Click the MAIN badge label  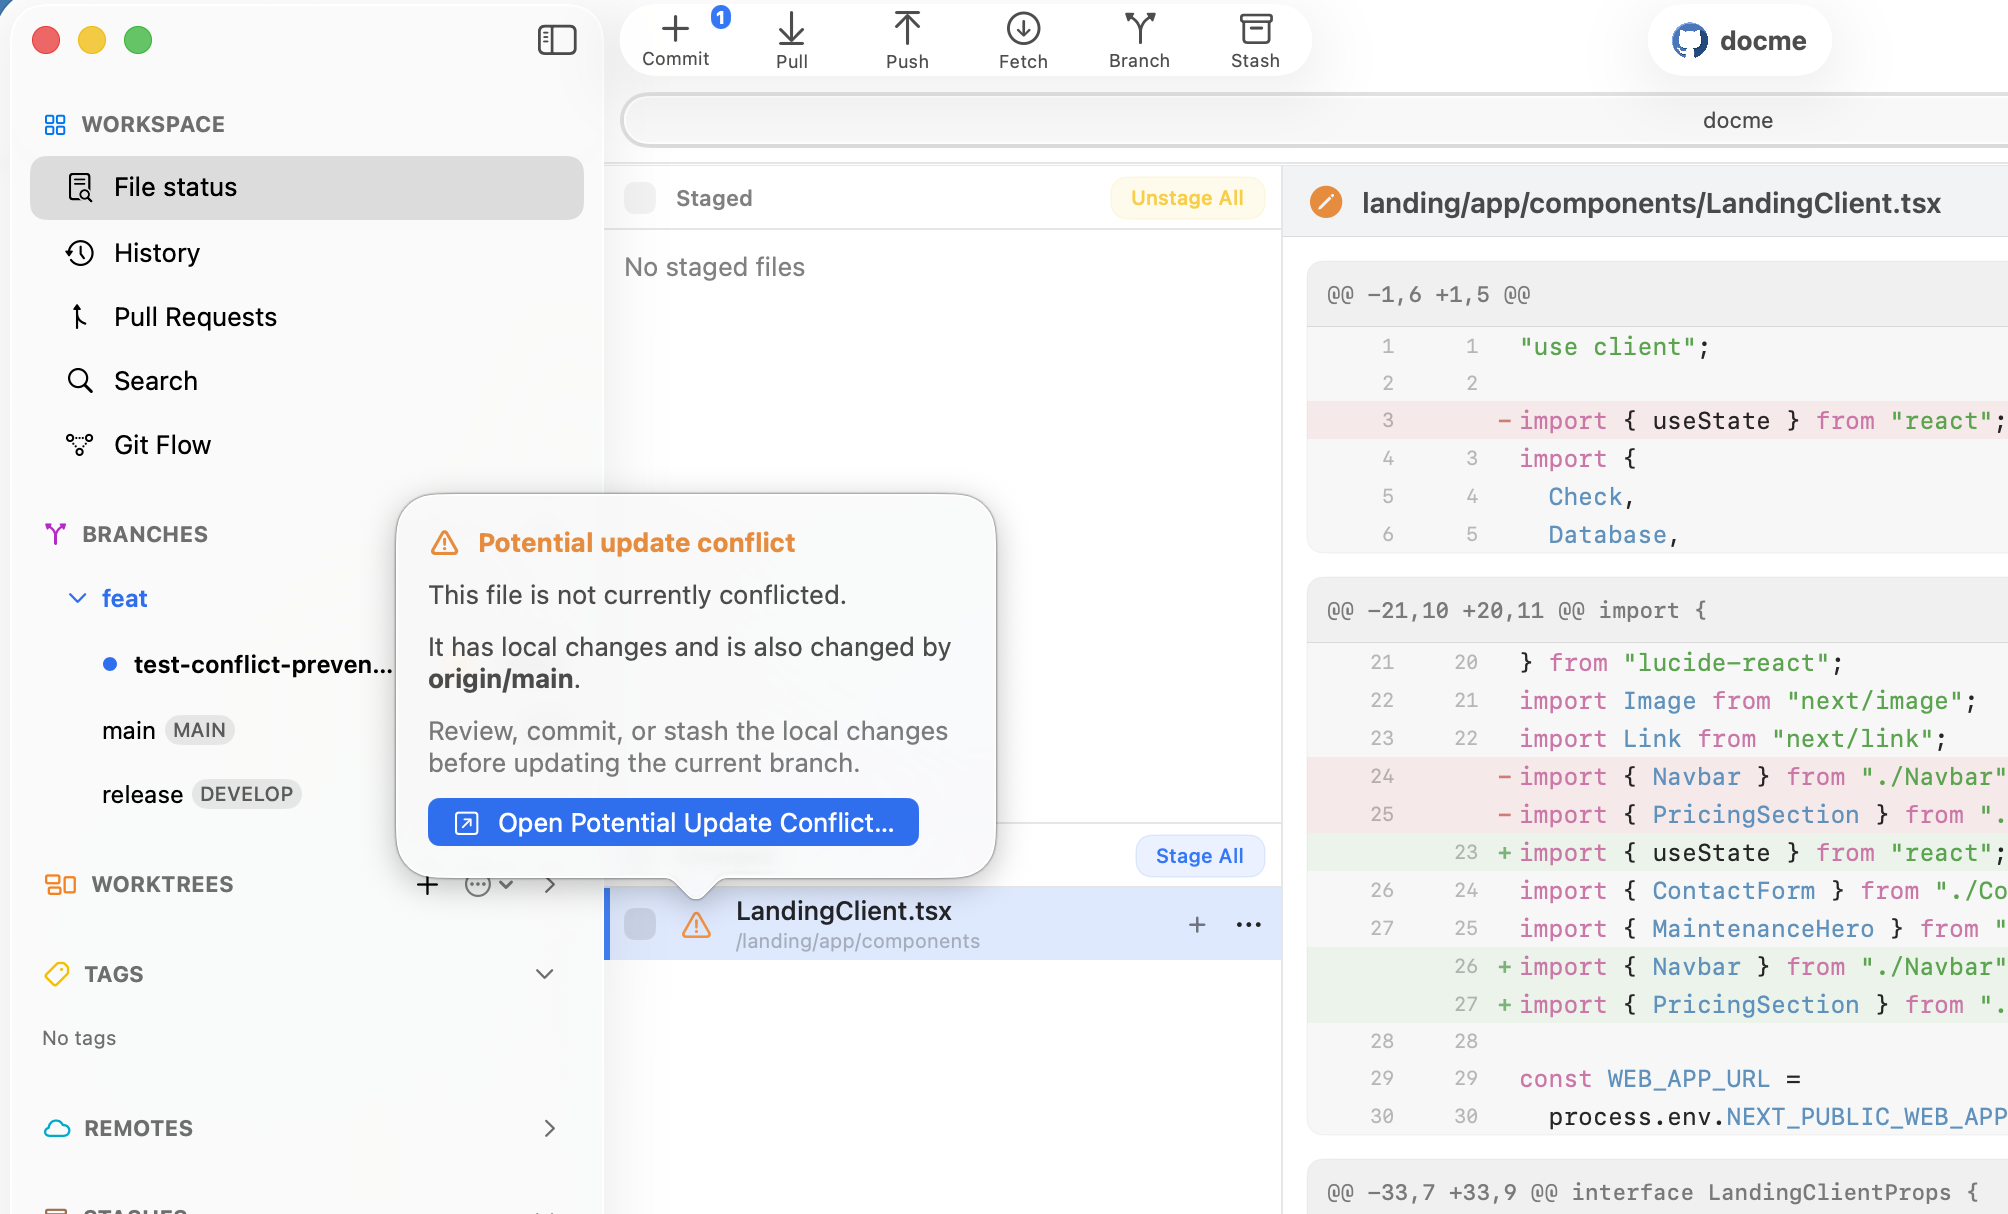(x=199, y=730)
